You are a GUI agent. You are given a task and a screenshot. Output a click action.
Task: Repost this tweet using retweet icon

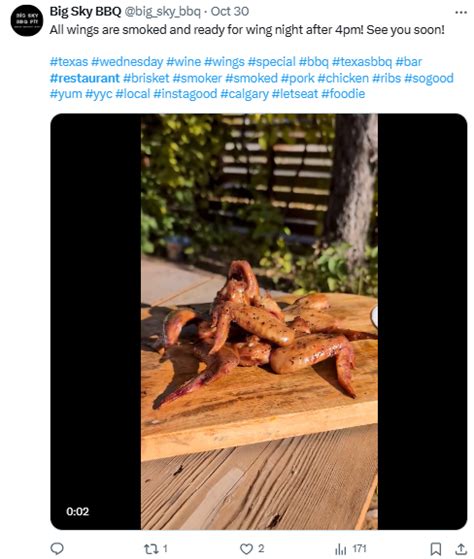pos(150,549)
